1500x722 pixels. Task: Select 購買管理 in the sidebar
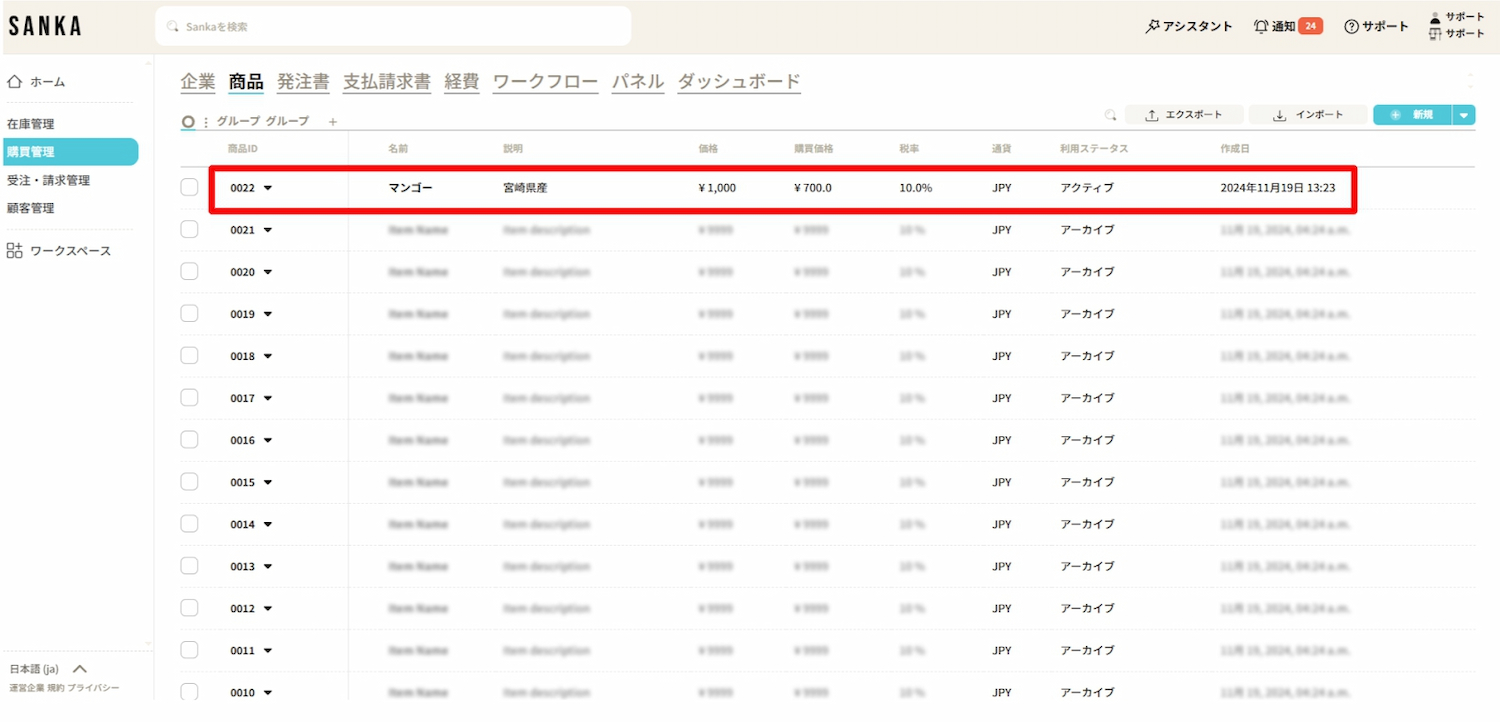tap(69, 152)
